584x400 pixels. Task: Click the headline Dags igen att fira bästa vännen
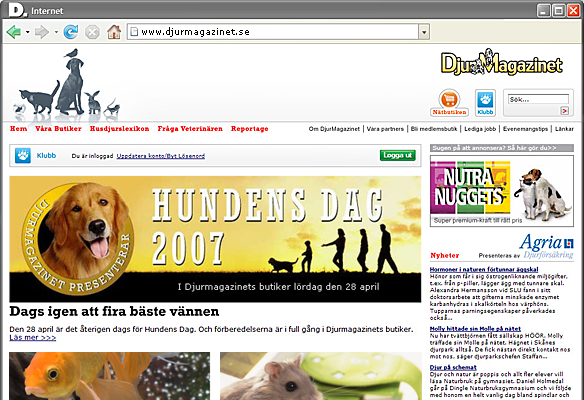pyautogui.click(x=114, y=311)
